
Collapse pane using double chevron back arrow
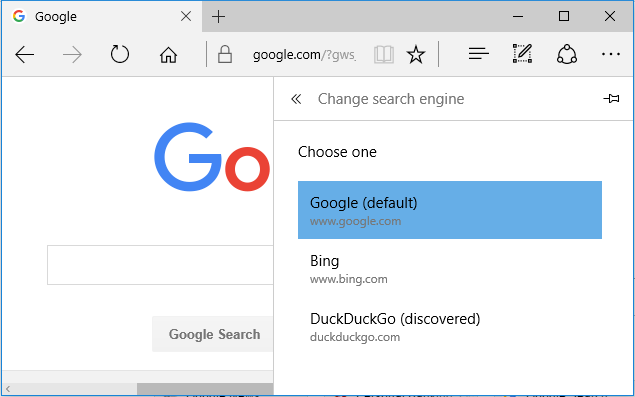tap(296, 99)
